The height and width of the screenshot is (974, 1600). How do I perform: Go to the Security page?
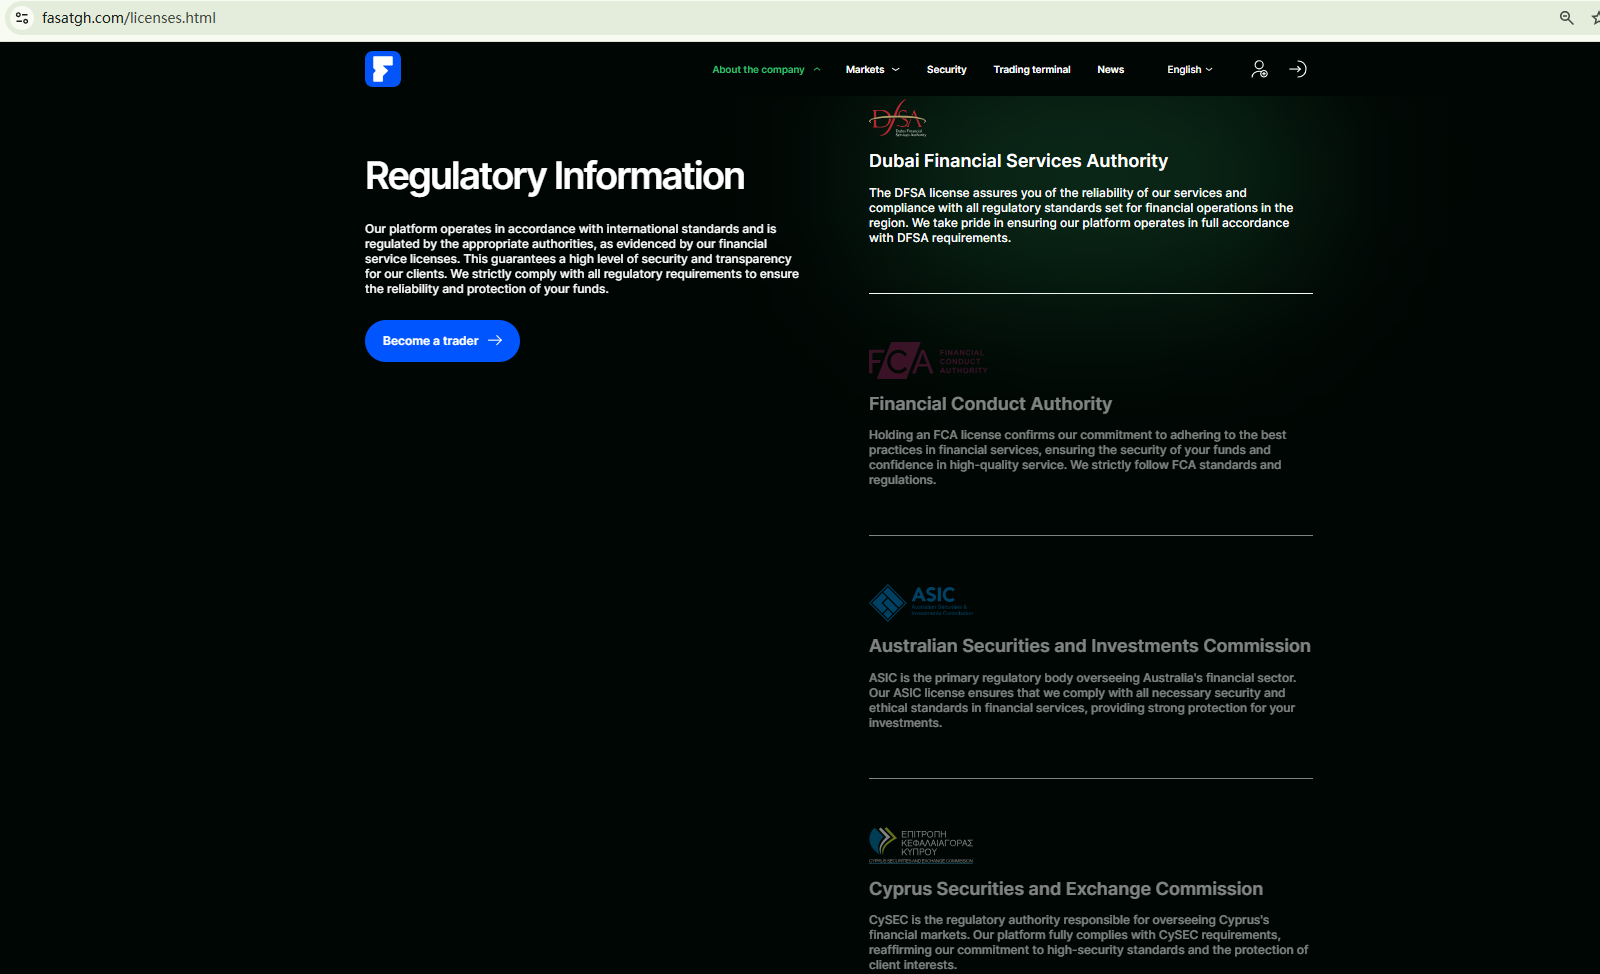tap(946, 70)
